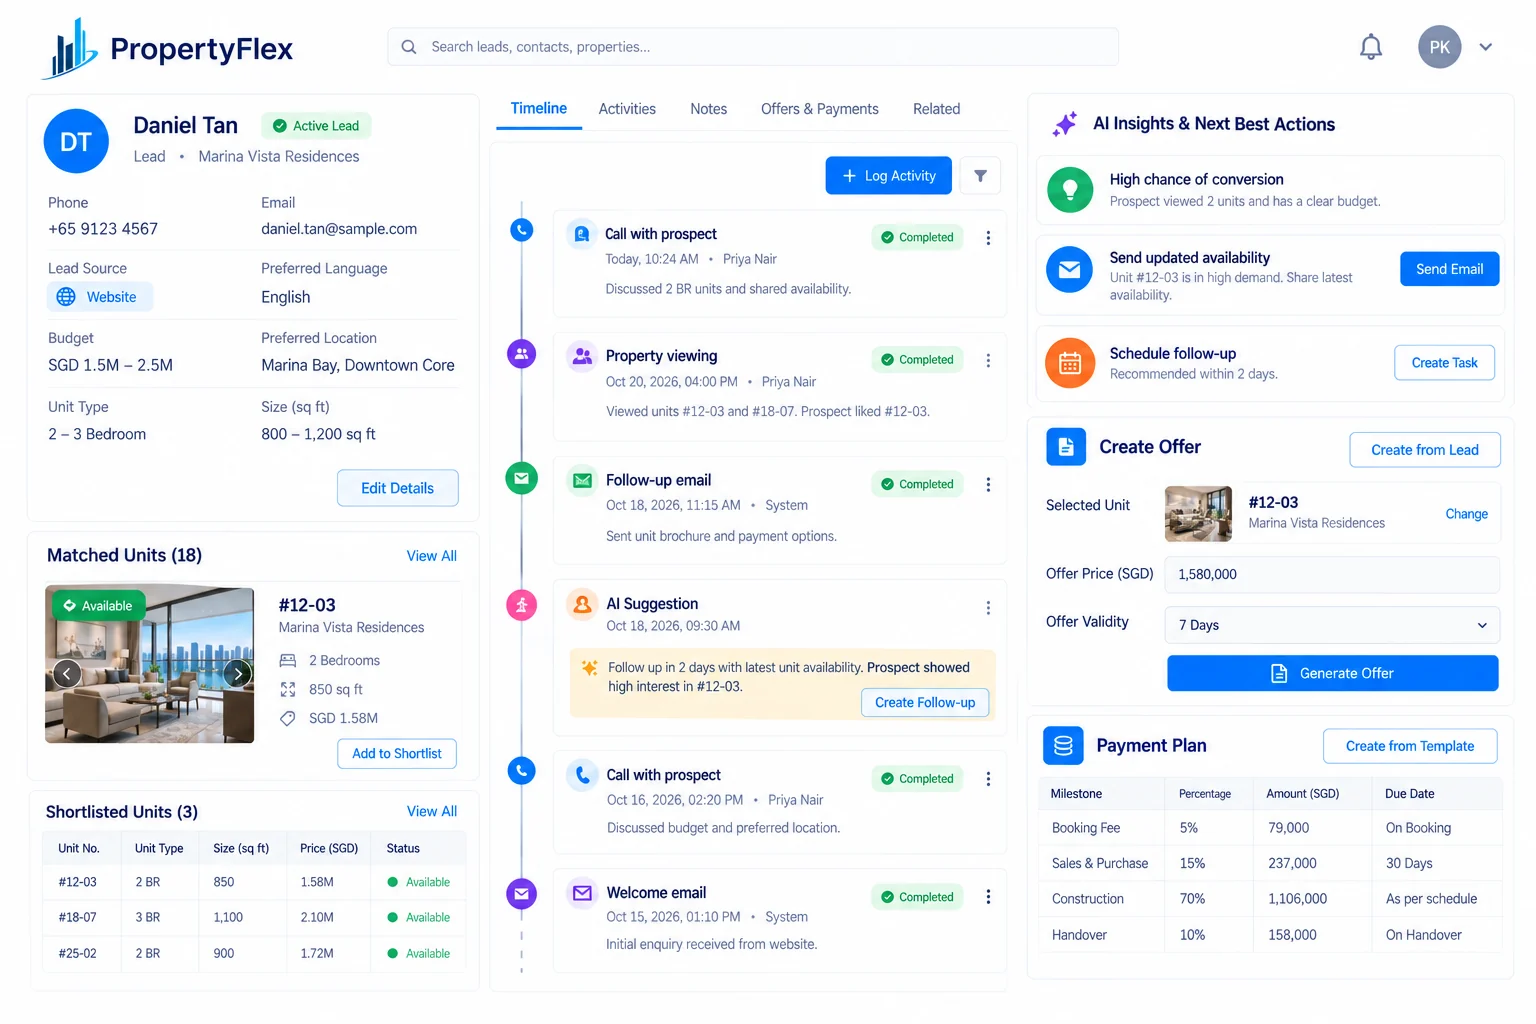Click the Log Activity button
Screen dimensions: 1536x1024
click(x=888, y=176)
